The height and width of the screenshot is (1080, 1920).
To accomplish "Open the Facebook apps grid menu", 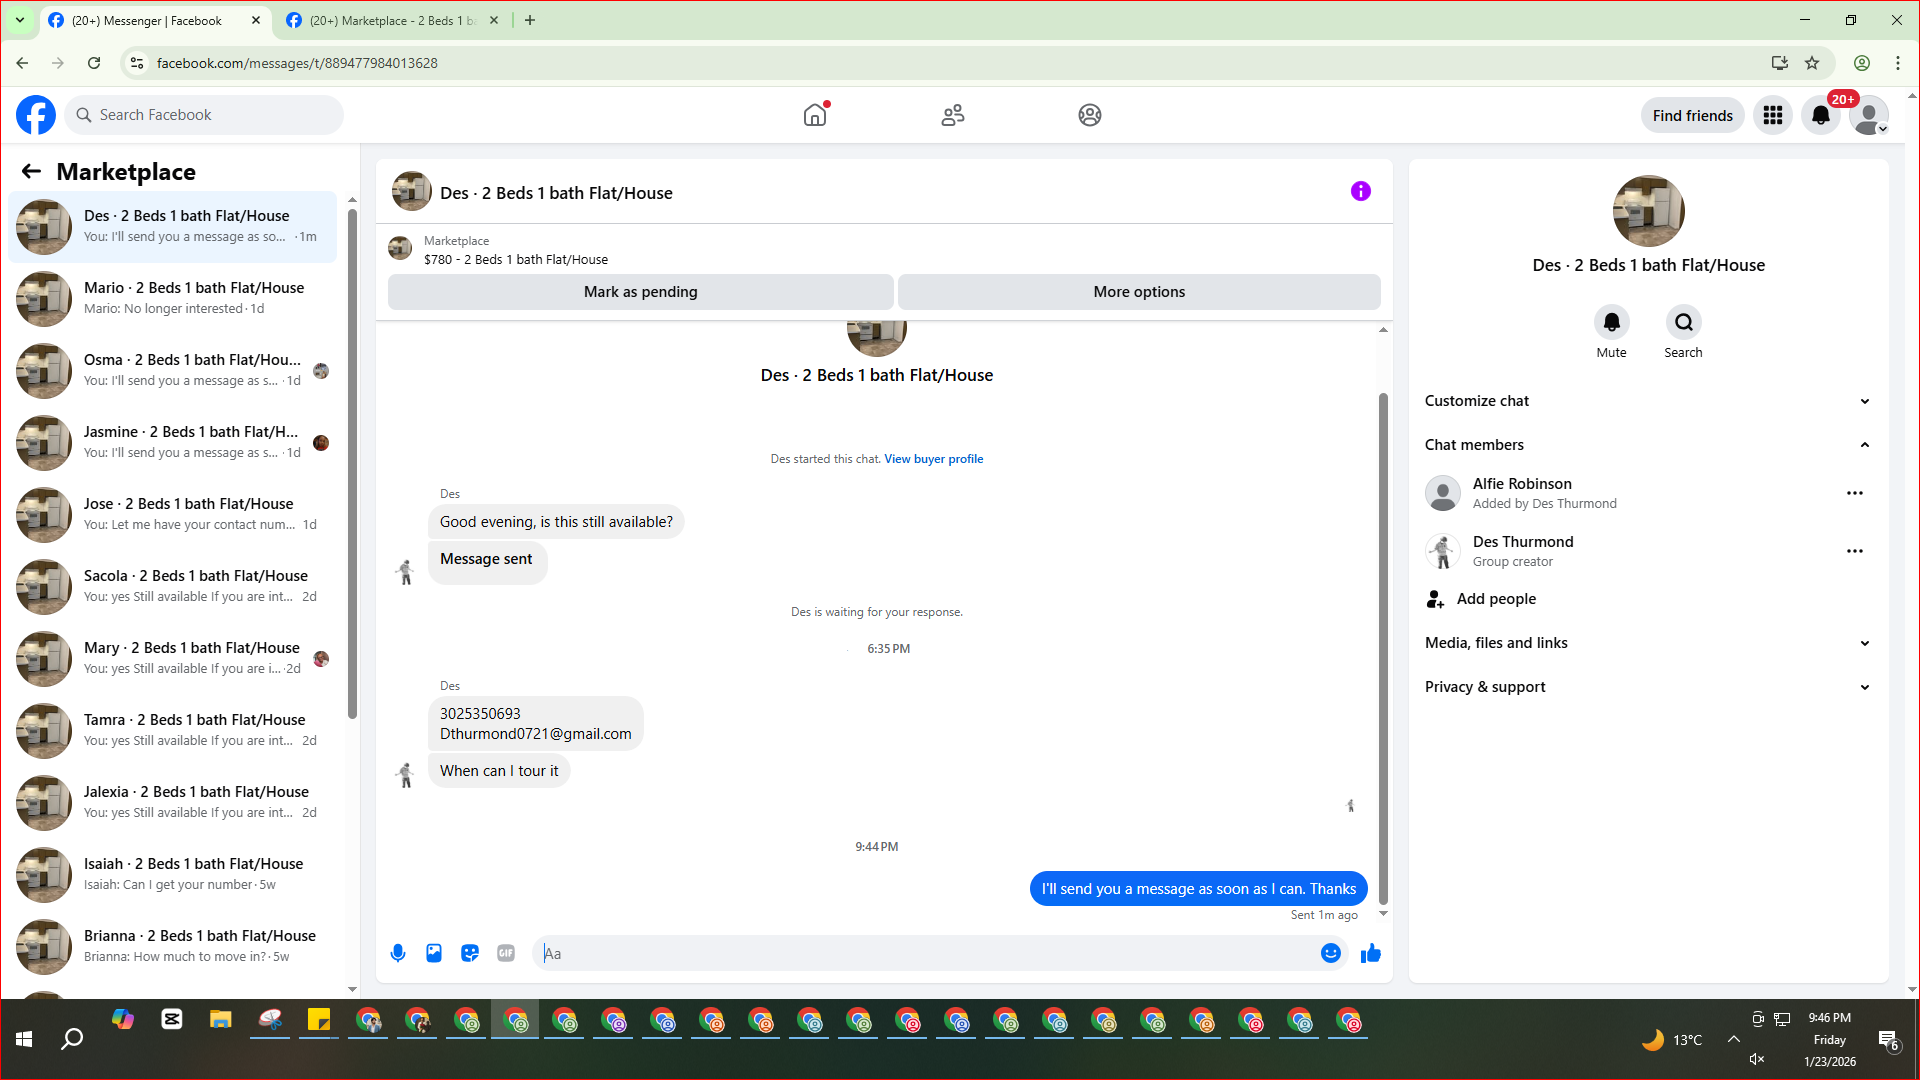I will coord(1773,115).
